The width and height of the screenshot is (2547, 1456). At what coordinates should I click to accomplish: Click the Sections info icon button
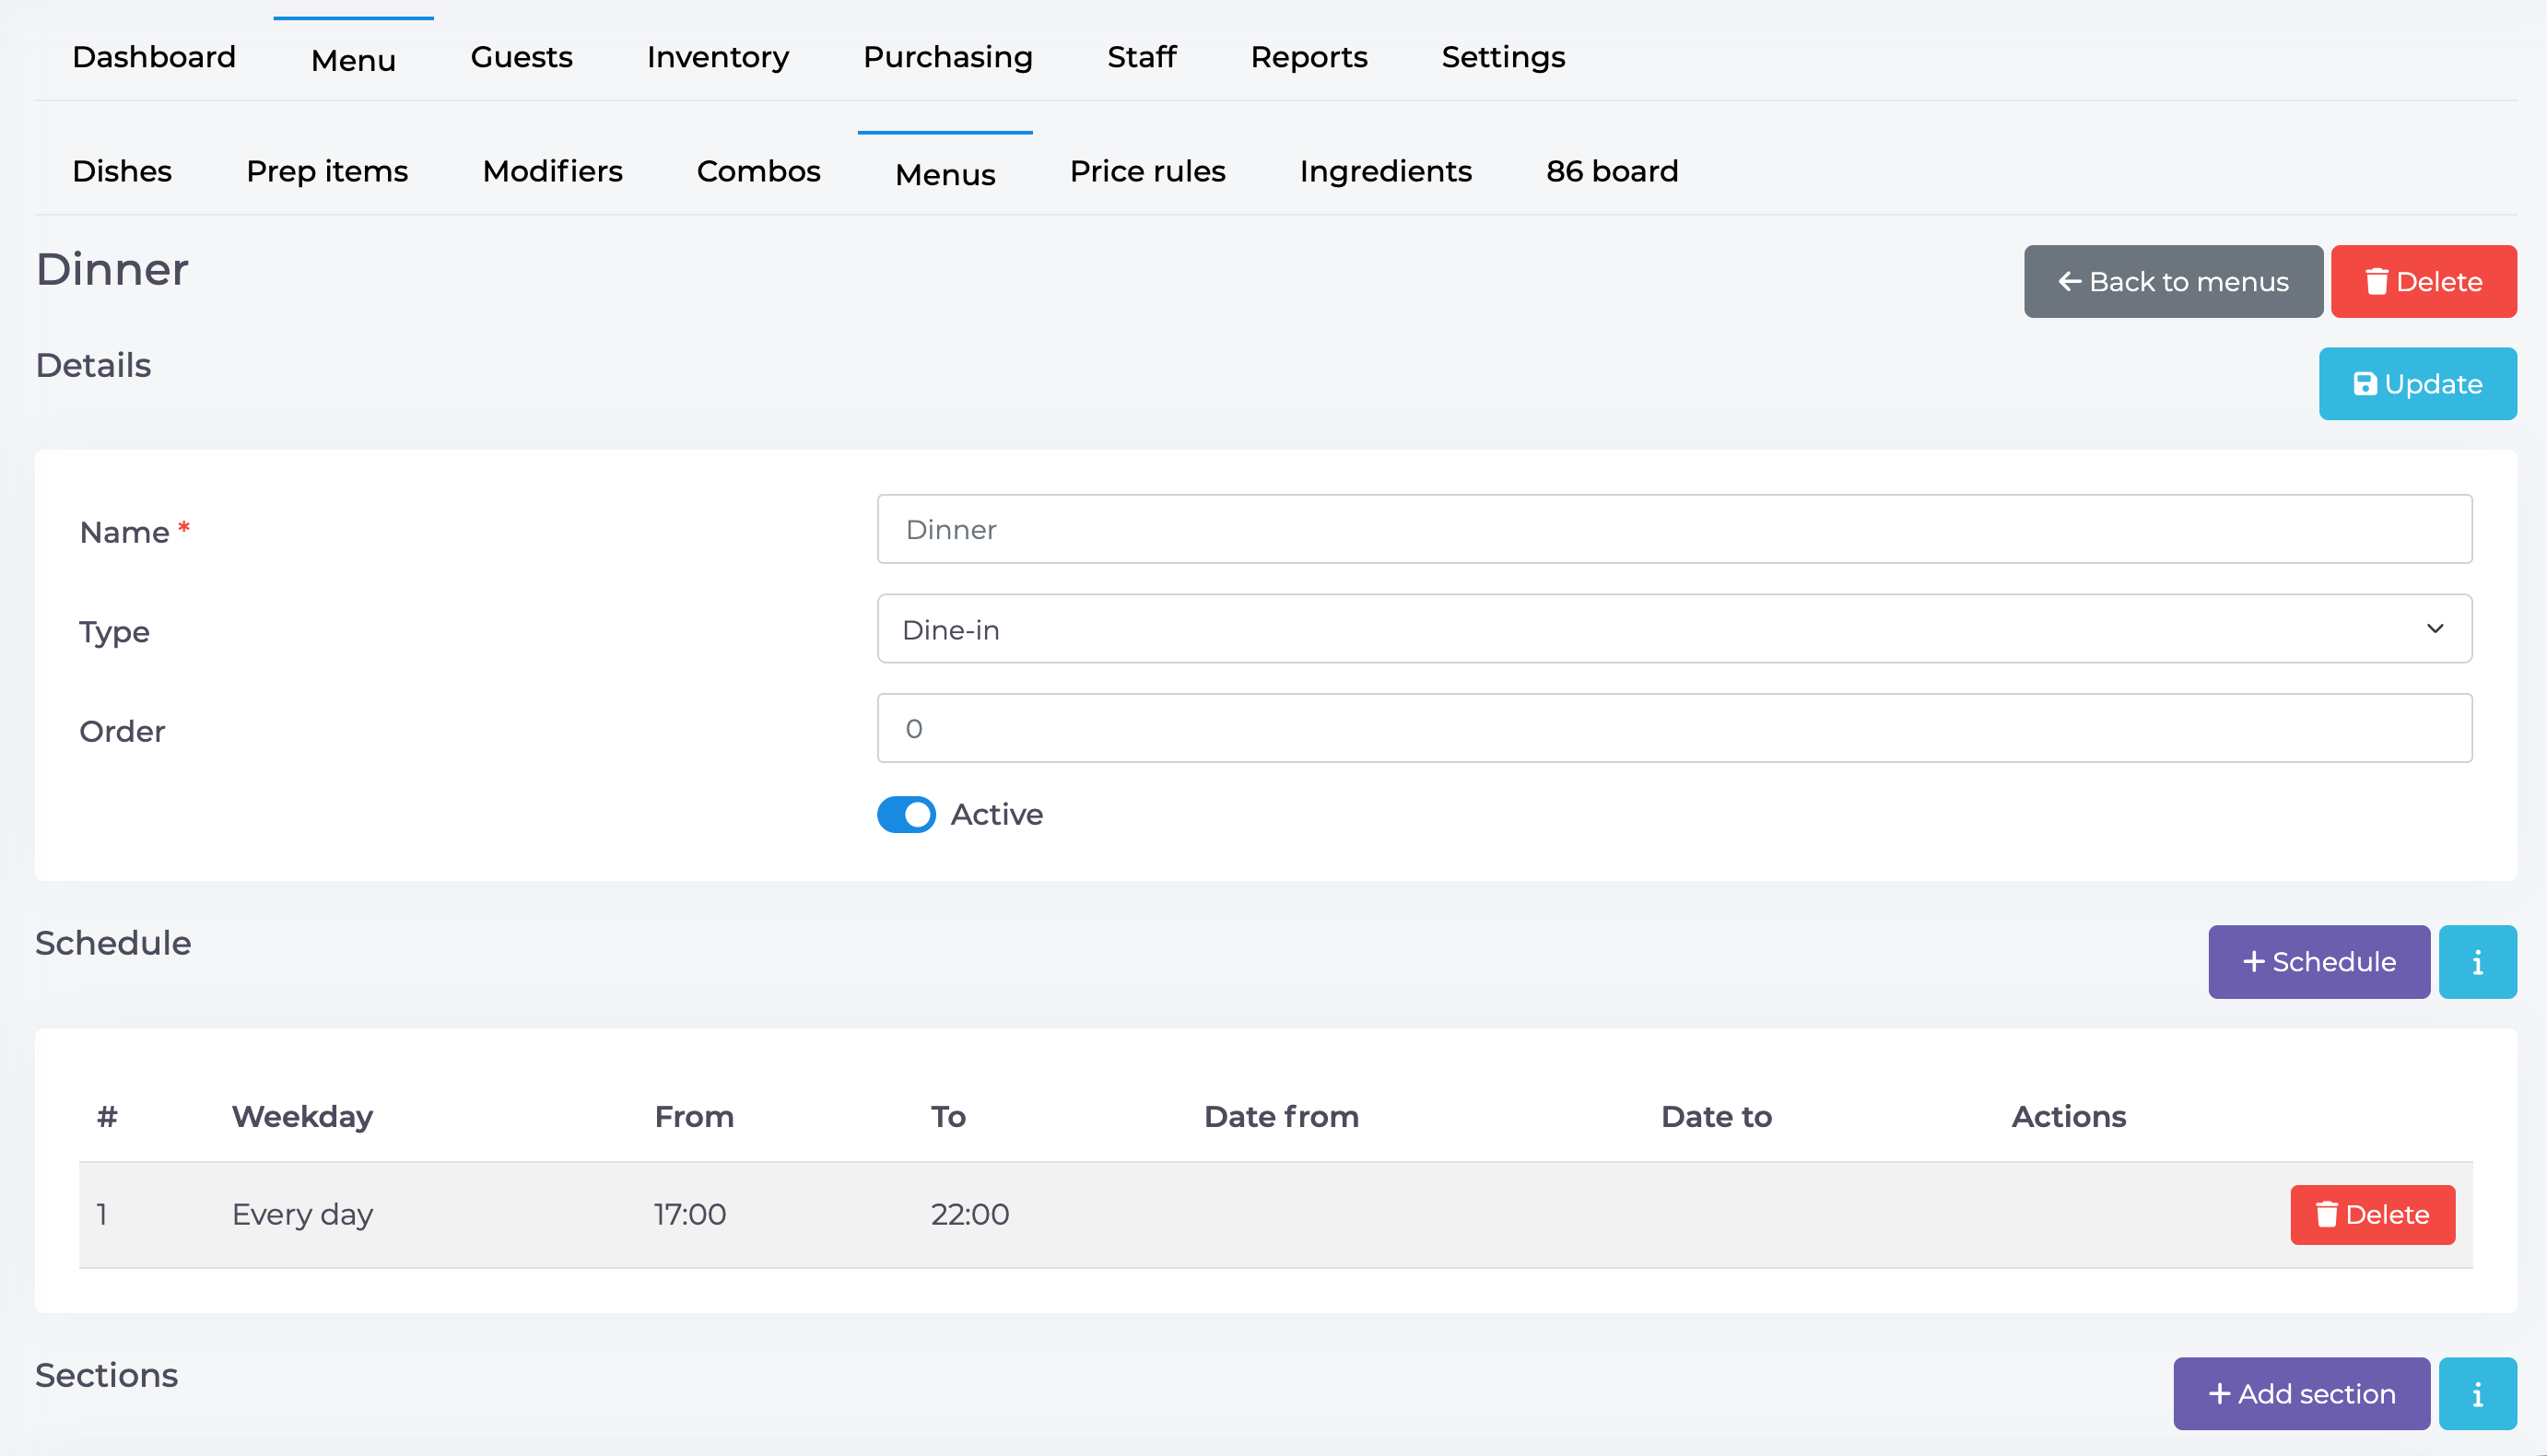pos(2477,1394)
